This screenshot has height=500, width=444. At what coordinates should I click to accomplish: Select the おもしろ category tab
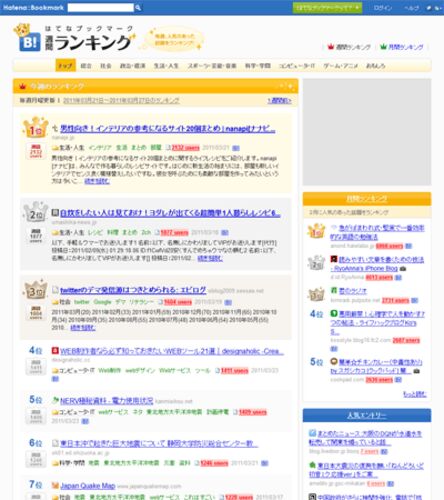[x=376, y=66]
